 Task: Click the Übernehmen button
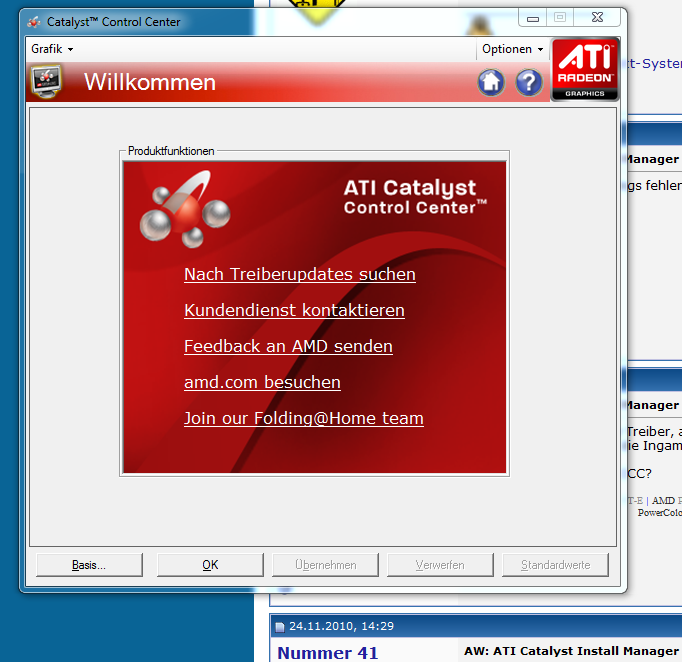325,565
